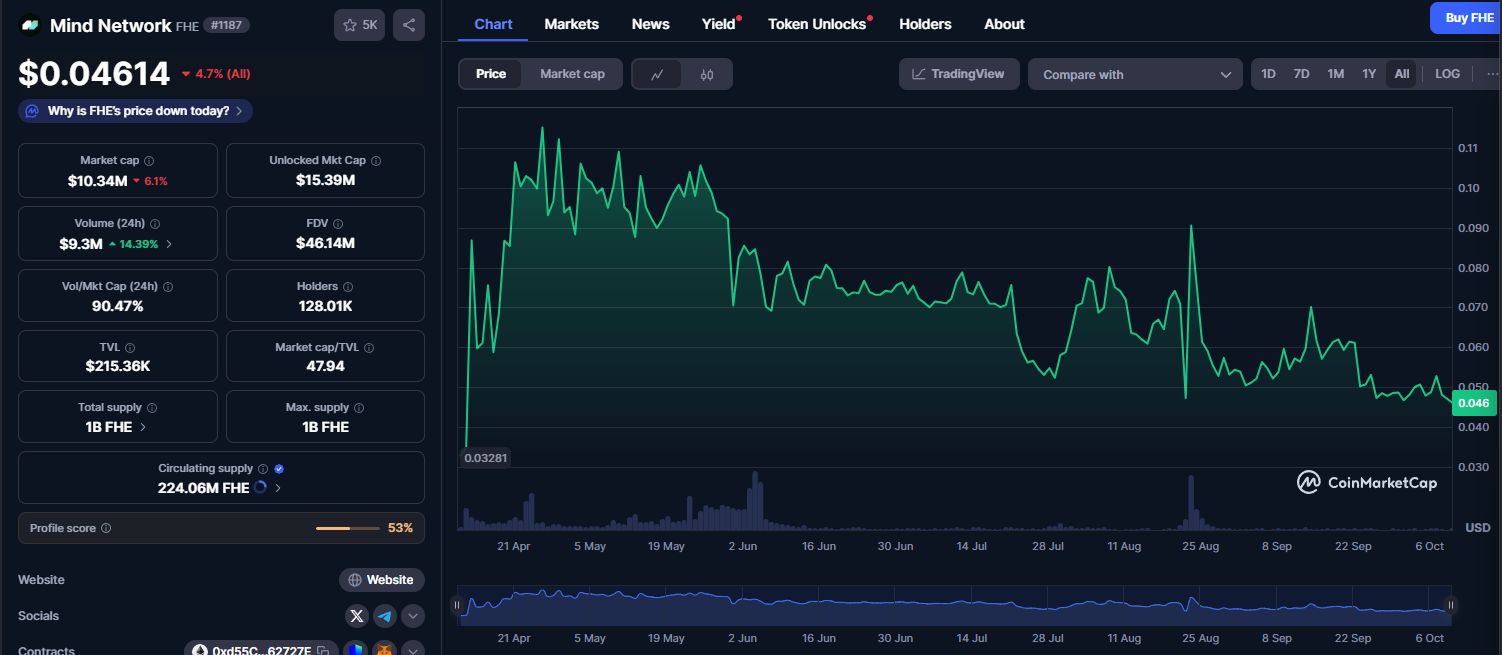This screenshot has width=1502, height=655.
Task: Open 'Why is FHE's price down today?' link
Action: 134,111
